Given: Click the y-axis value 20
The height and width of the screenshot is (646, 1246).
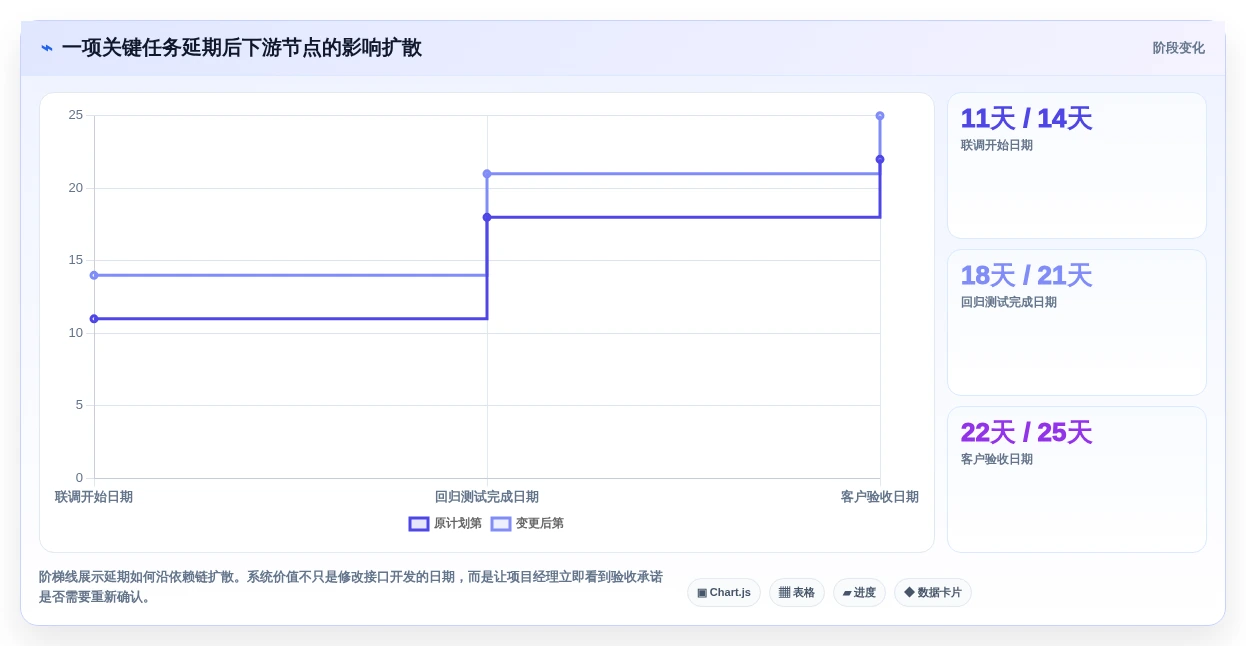Looking at the screenshot, I should click(x=76, y=188).
